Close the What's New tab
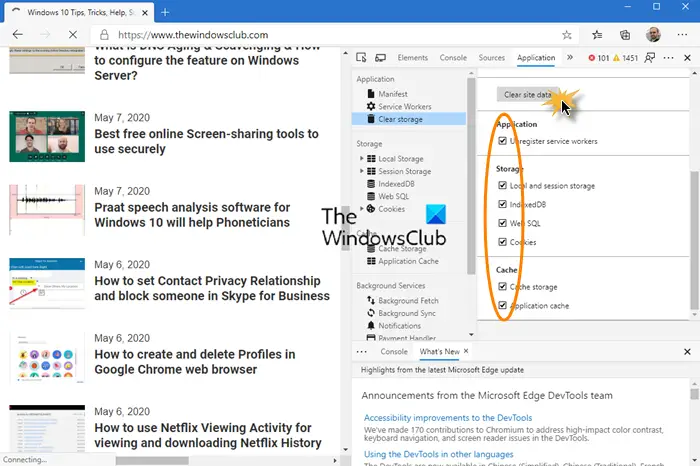 point(466,351)
